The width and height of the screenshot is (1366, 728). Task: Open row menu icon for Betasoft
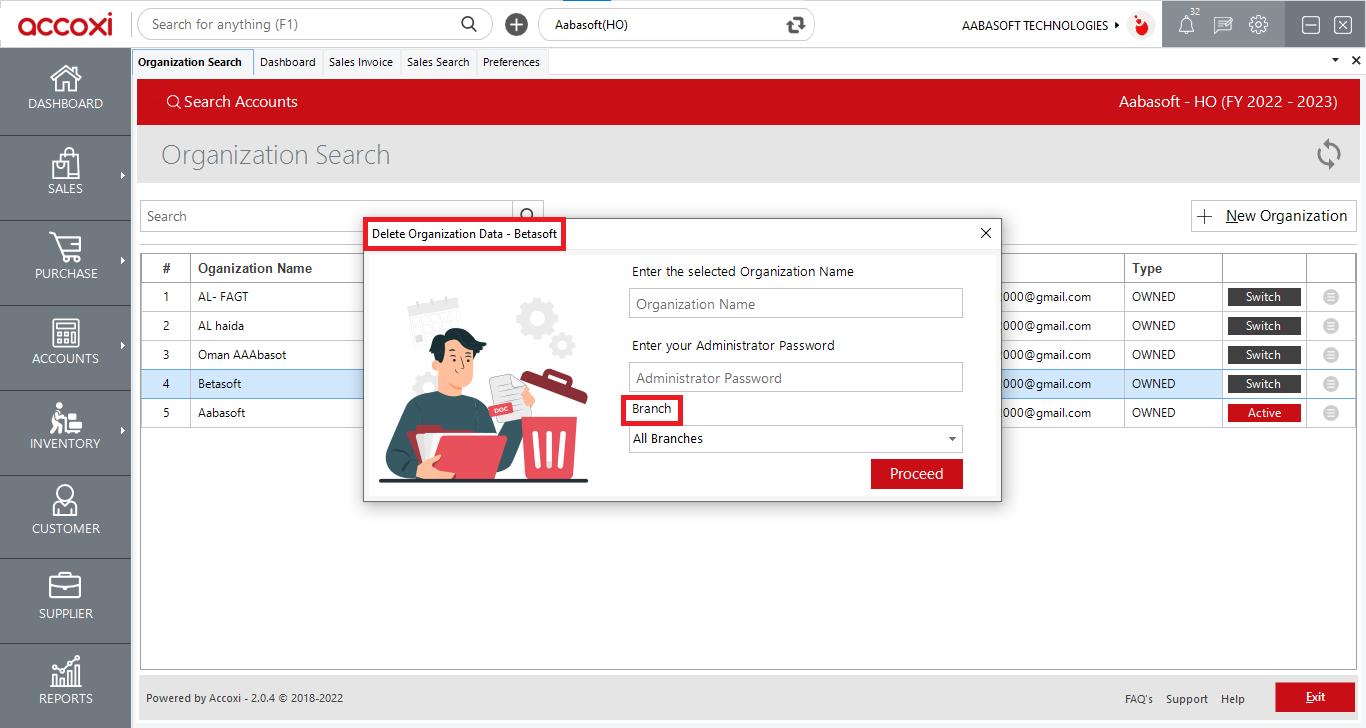click(x=1331, y=384)
